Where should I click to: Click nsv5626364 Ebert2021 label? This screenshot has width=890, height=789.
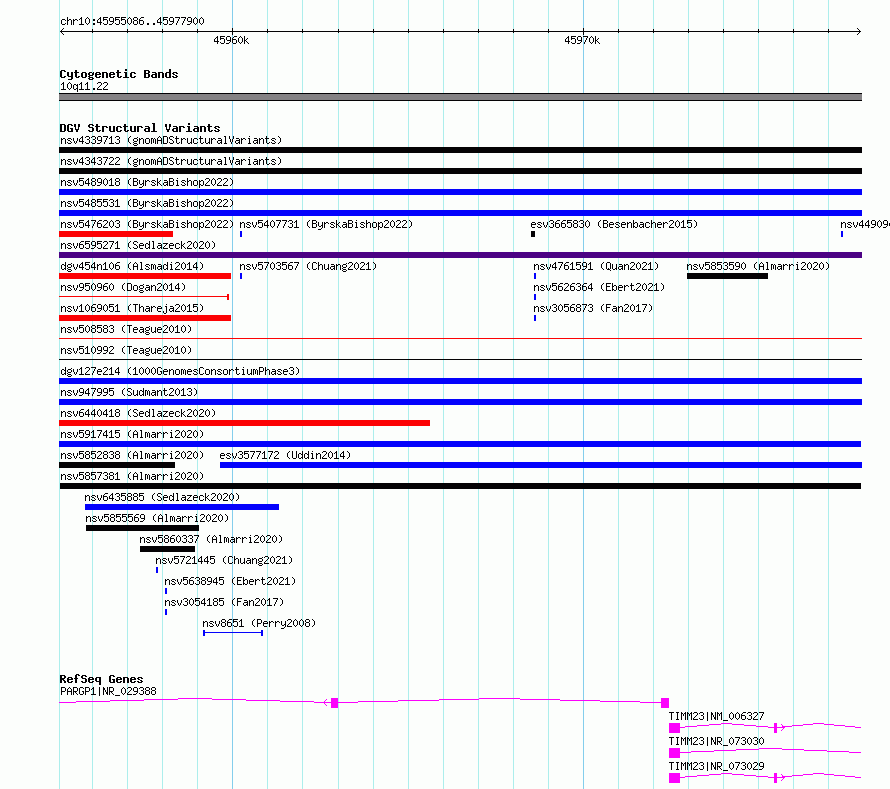pyautogui.click(x=599, y=287)
